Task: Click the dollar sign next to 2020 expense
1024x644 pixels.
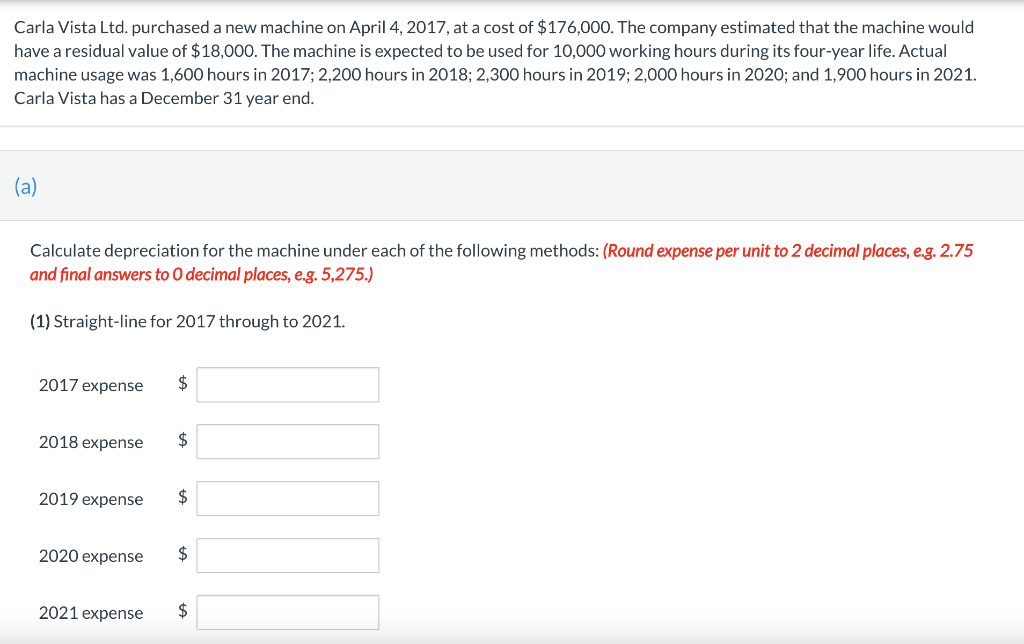Action: pos(181,555)
